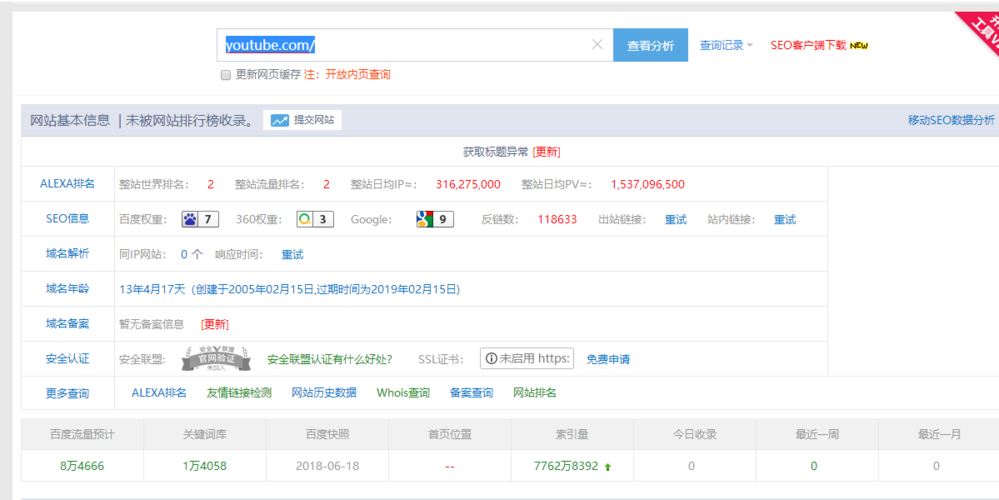Open 网站排名 link
This screenshot has width=999, height=500.
(x=535, y=393)
